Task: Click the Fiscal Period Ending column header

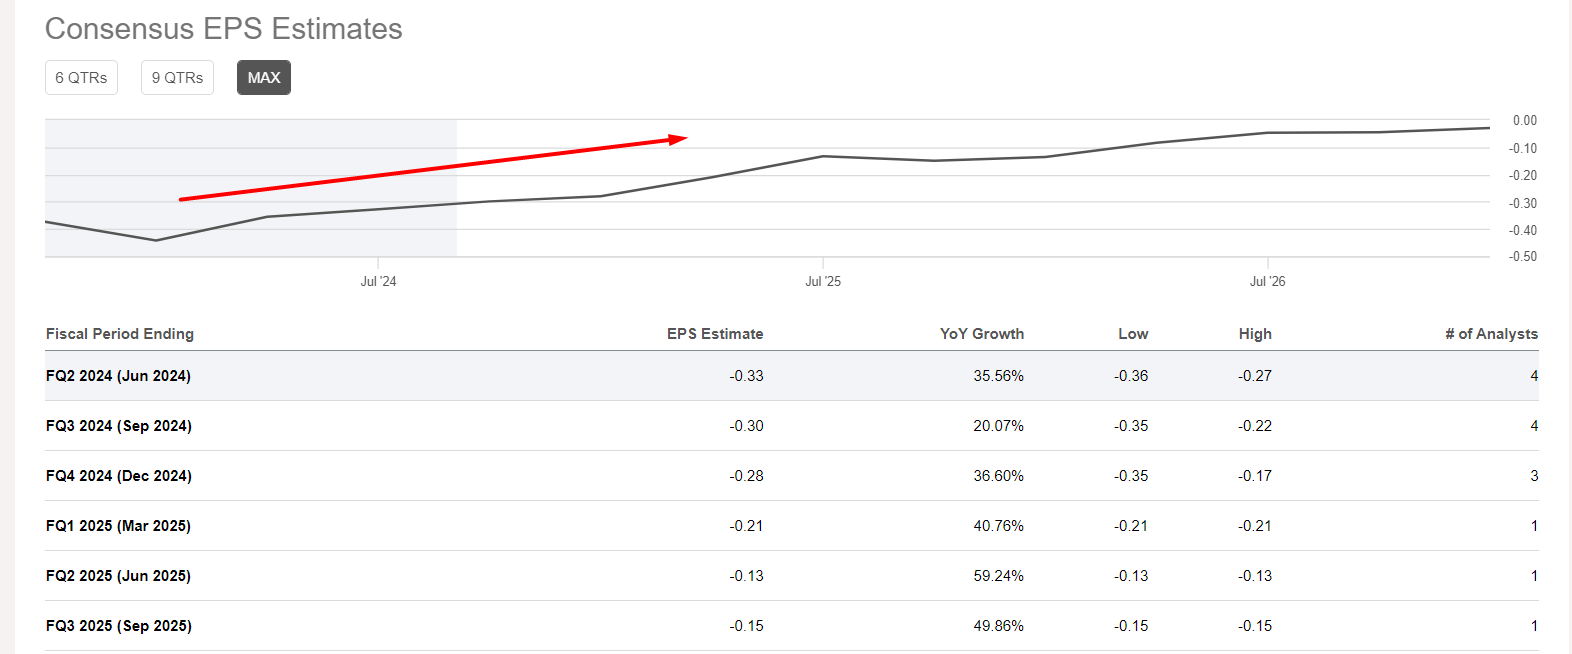Action: pyautogui.click(x=120, y=334)
